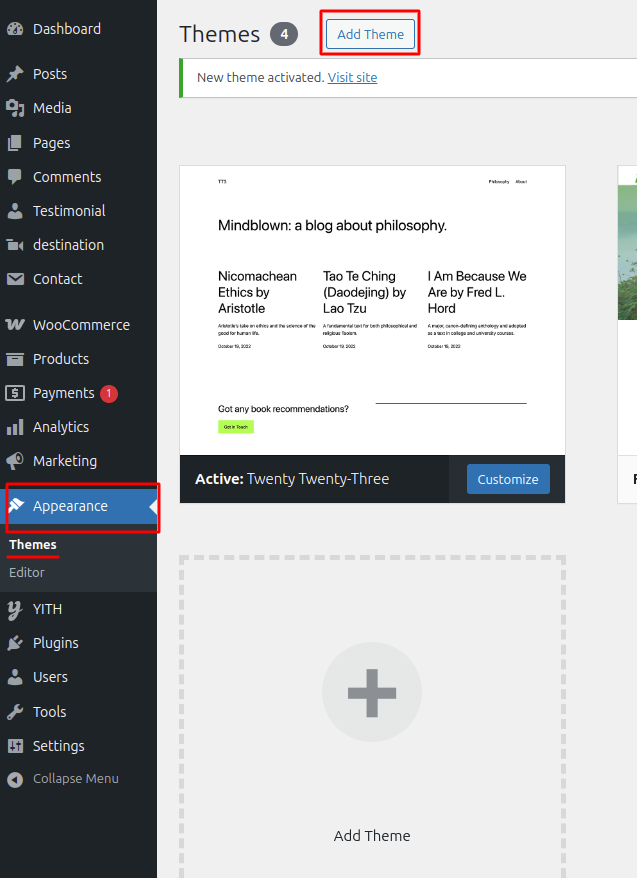Viewport: 637px width, 878px height.
Task: Click the Dashboard gauge icon
Action: tap(15, 29)
